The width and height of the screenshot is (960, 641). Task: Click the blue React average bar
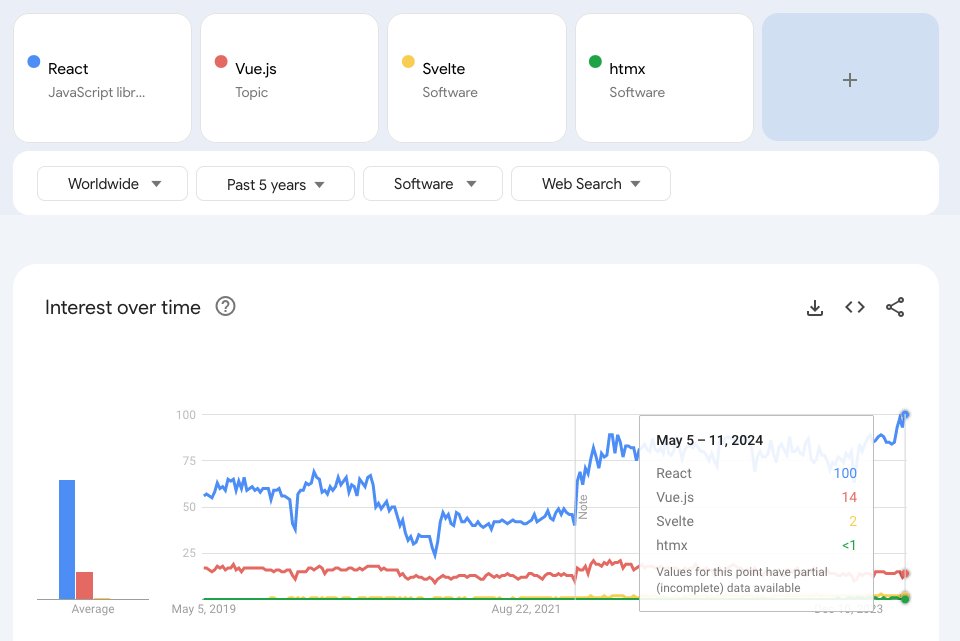(x=67, y=539)
